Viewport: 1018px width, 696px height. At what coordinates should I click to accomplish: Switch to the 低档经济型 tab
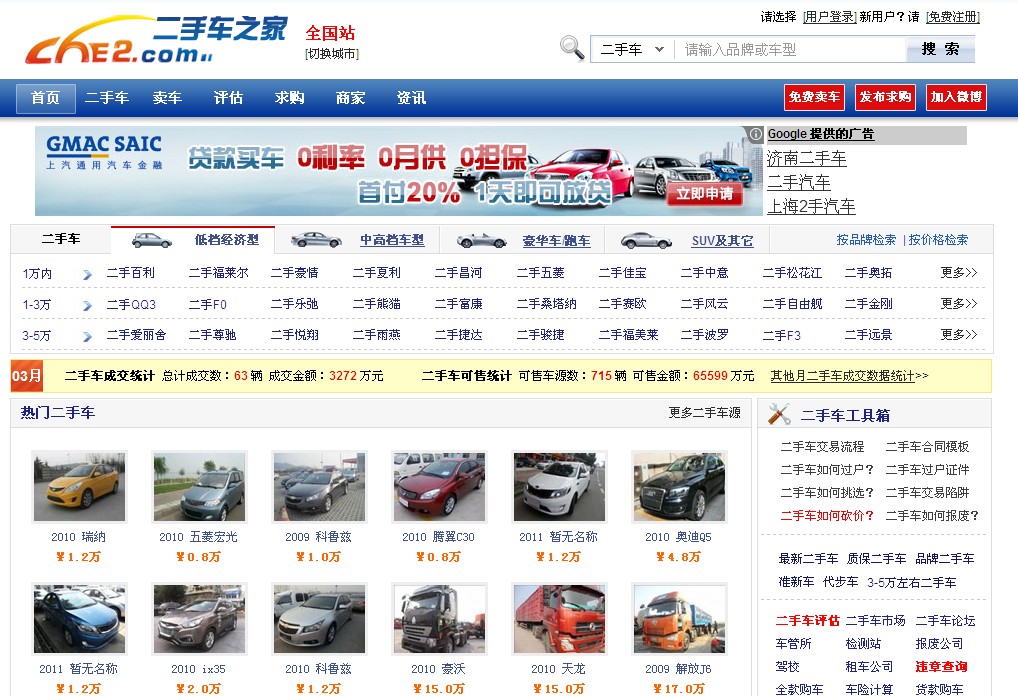coord(227,240)
